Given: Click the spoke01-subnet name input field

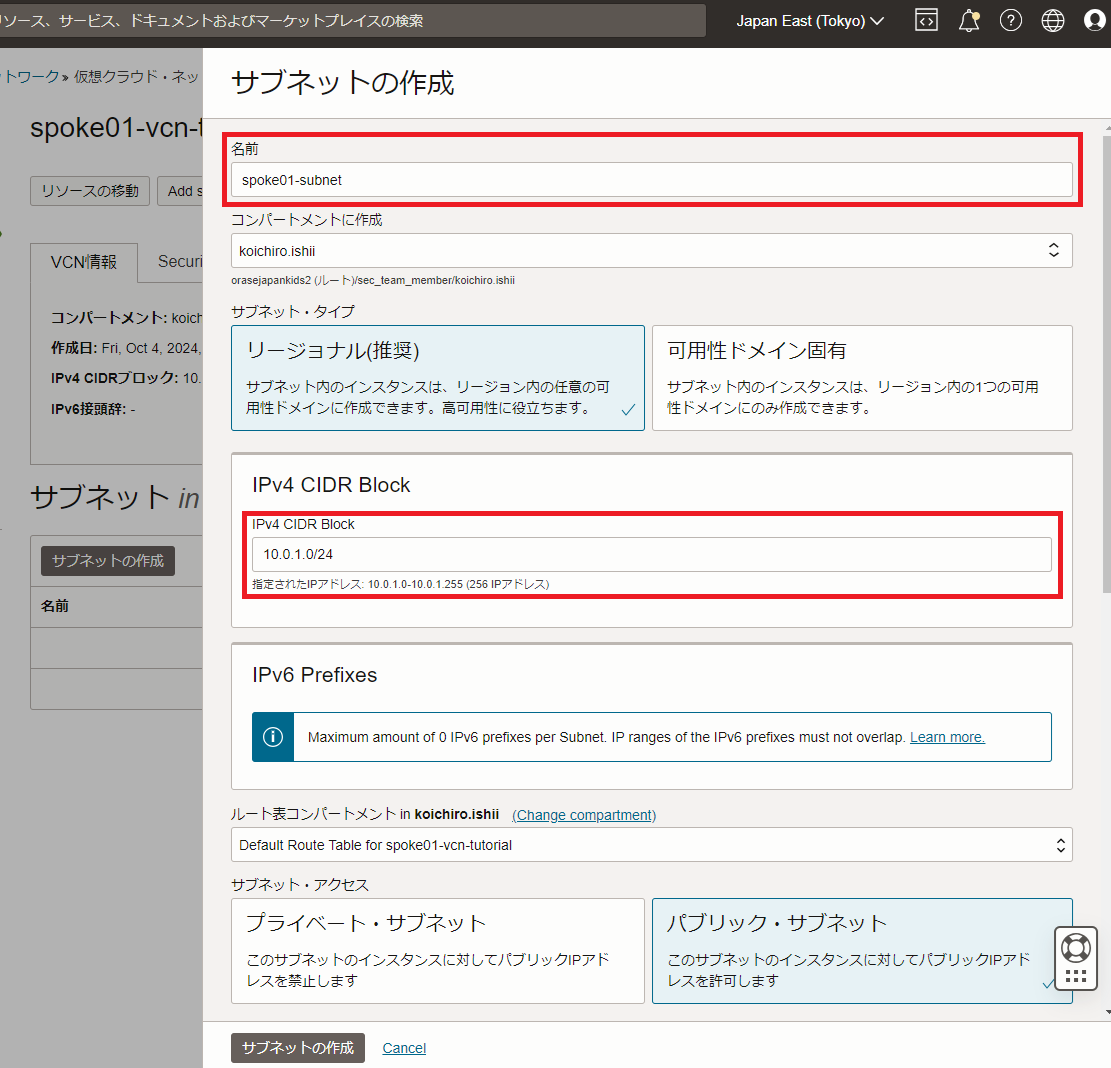Looking at the screenshot, I should [651, 180].
